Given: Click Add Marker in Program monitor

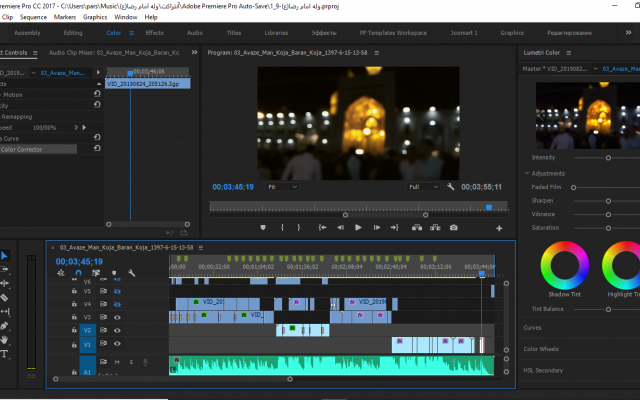Looking at the screenshot, I should click(x=263, y=228).
